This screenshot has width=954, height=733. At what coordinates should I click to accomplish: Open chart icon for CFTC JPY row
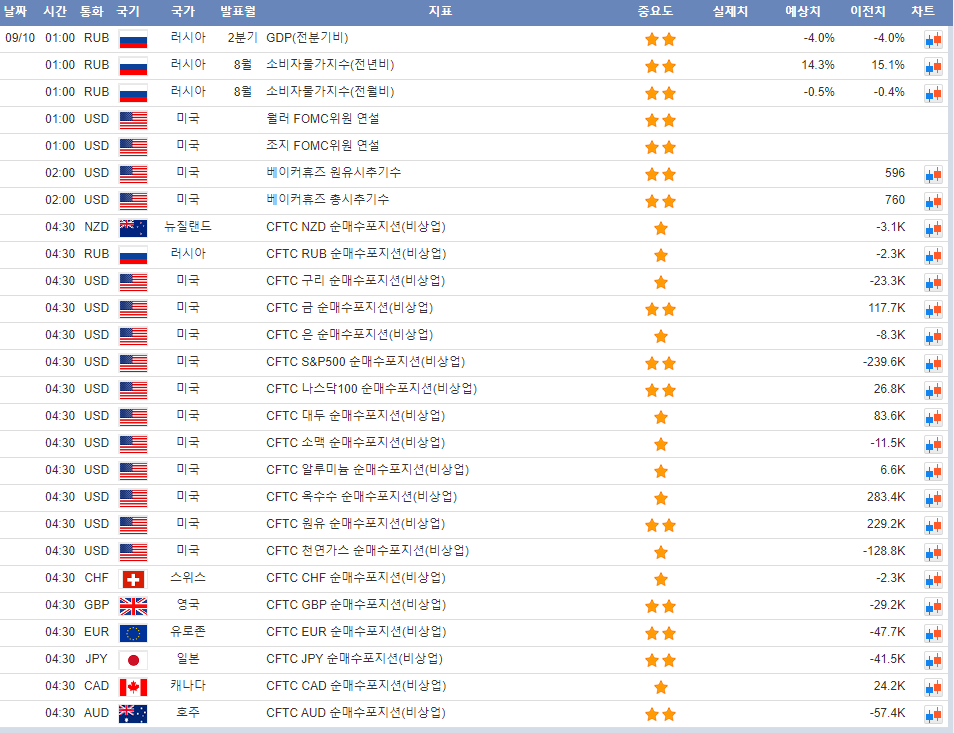click(933, 660)
